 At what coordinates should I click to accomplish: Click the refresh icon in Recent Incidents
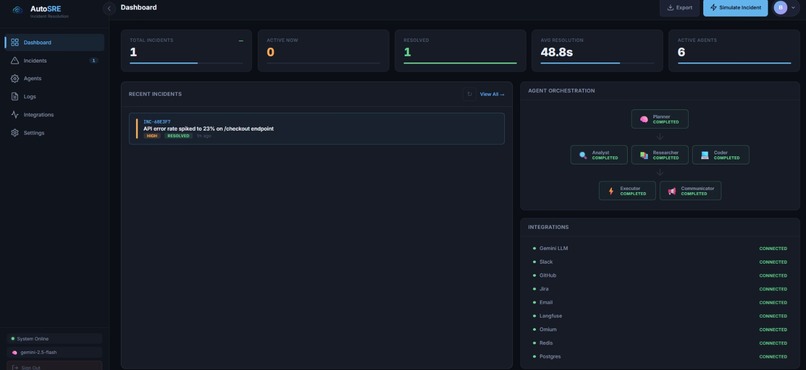469,94
